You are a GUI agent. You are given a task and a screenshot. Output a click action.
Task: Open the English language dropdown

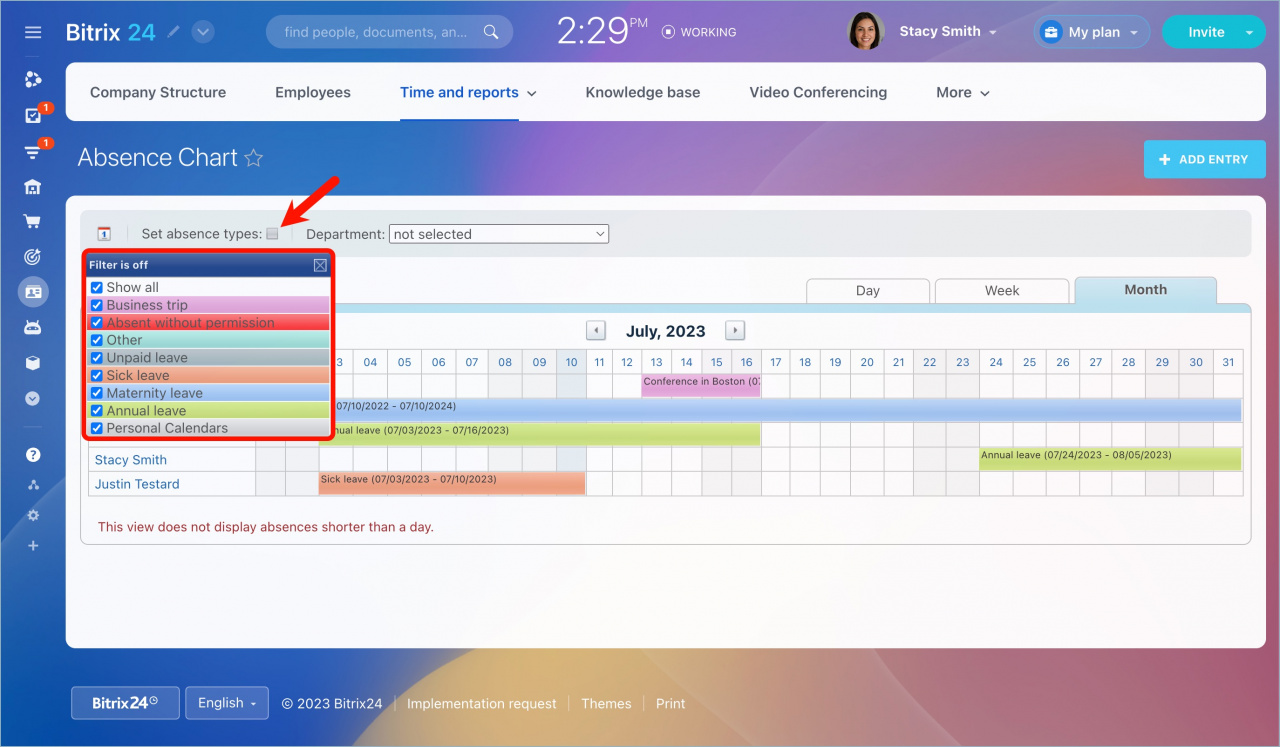point(227,703)
